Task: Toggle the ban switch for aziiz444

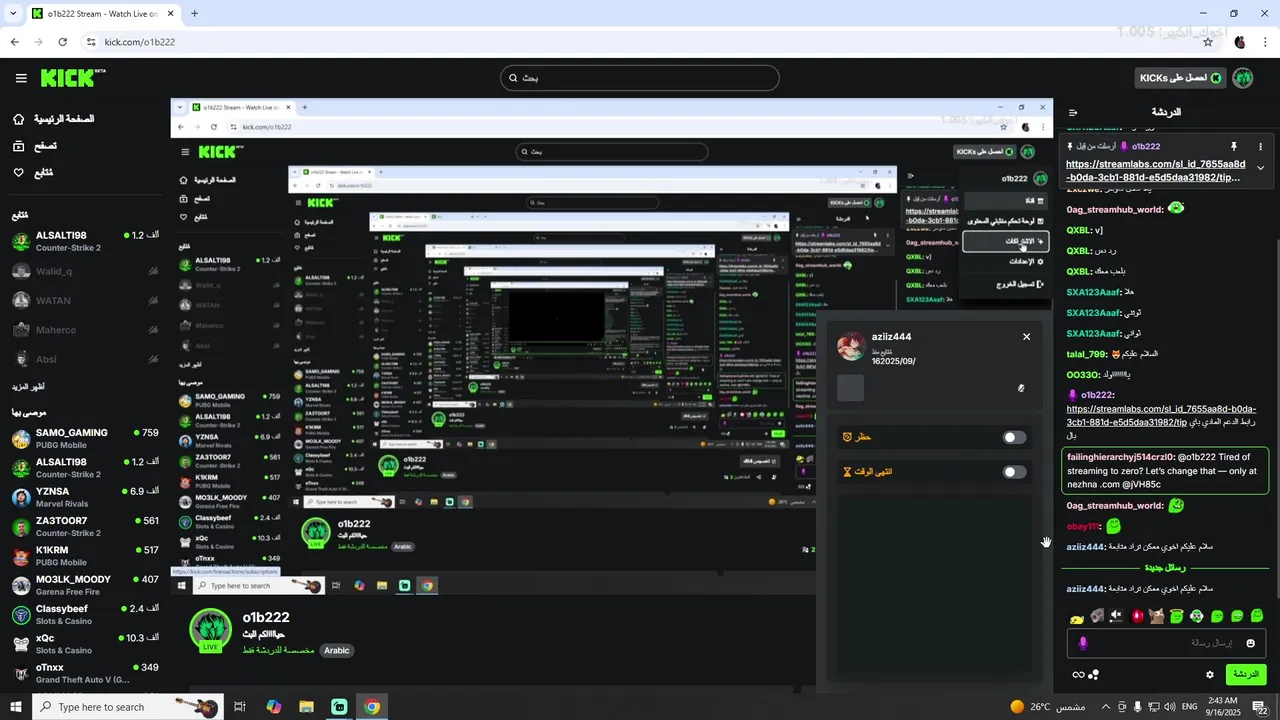Action: (1014, 437)
